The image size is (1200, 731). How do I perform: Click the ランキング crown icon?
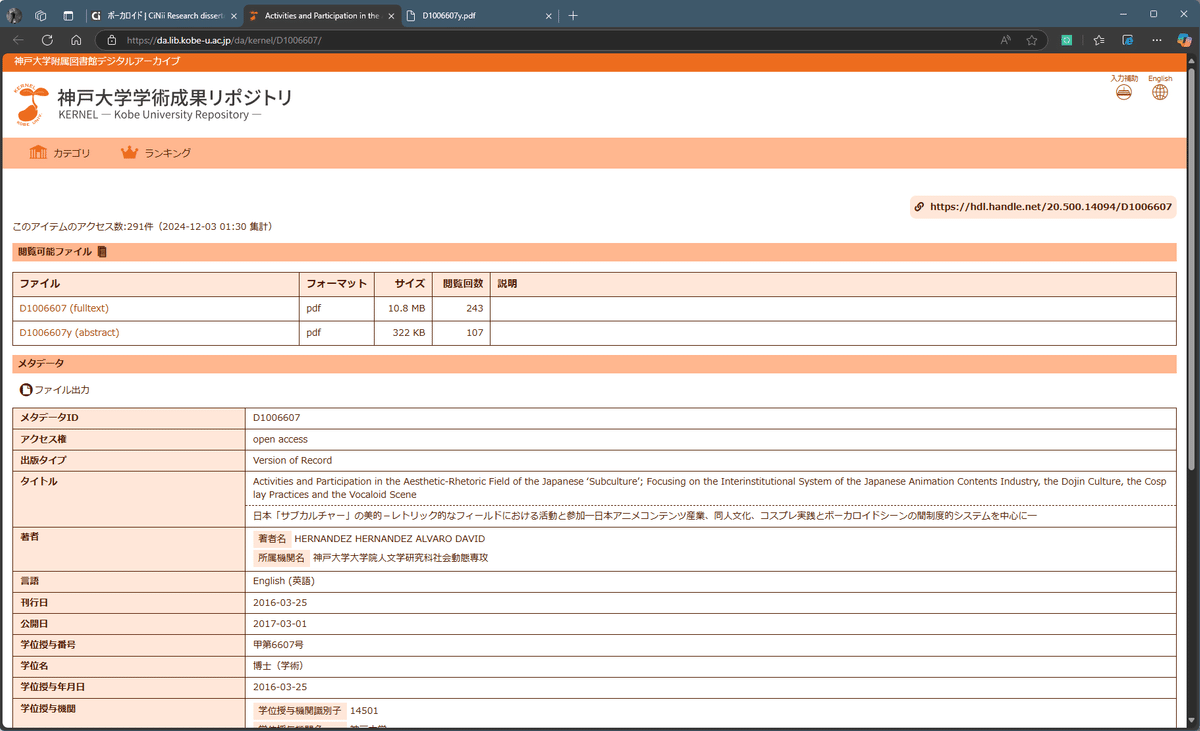point(129,153)
